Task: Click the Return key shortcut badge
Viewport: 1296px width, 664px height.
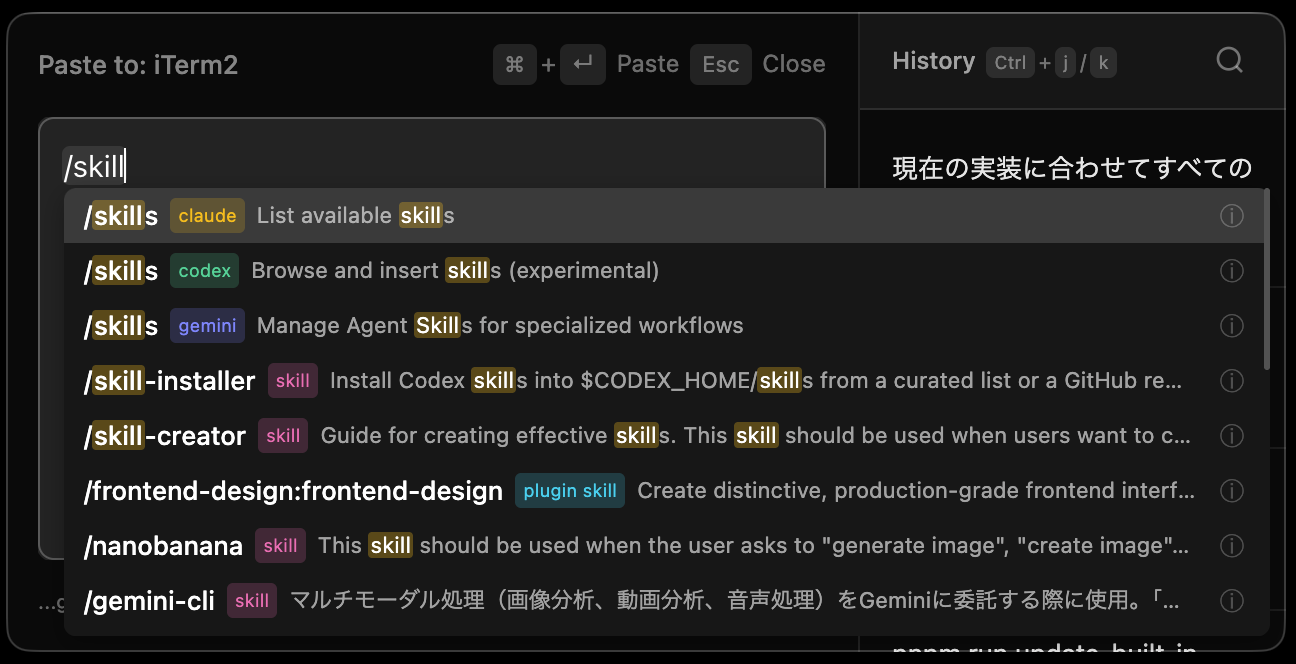Action: (582, 65)
